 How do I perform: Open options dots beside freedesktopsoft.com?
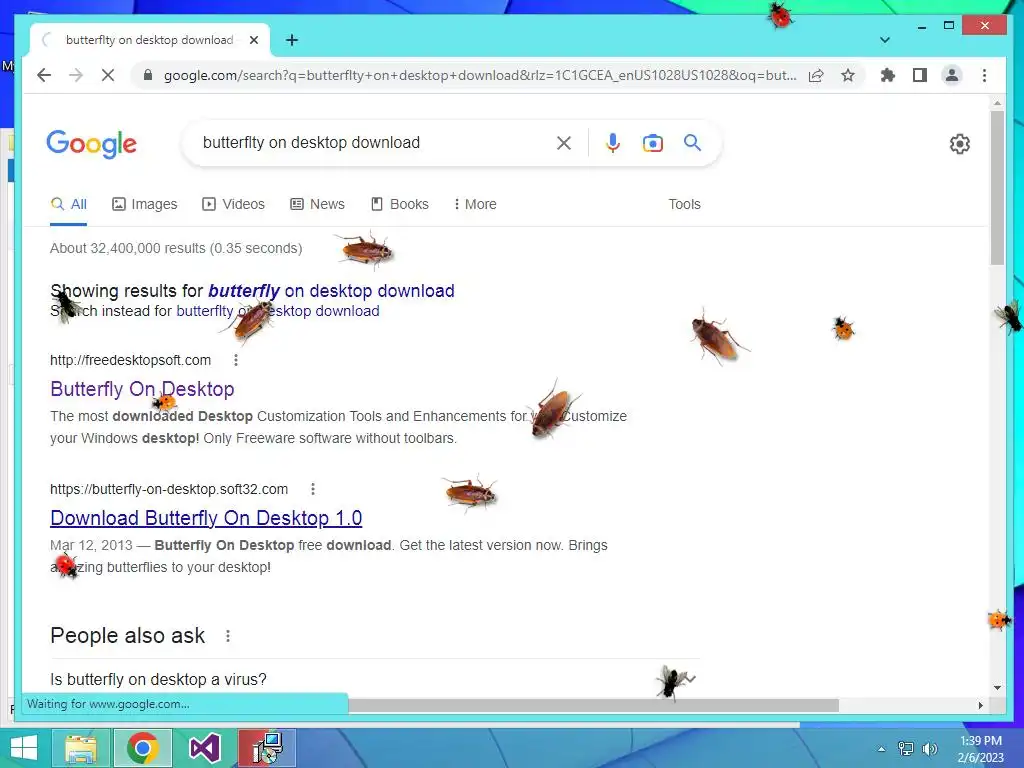pyautogui.click(x=236, y=360)
